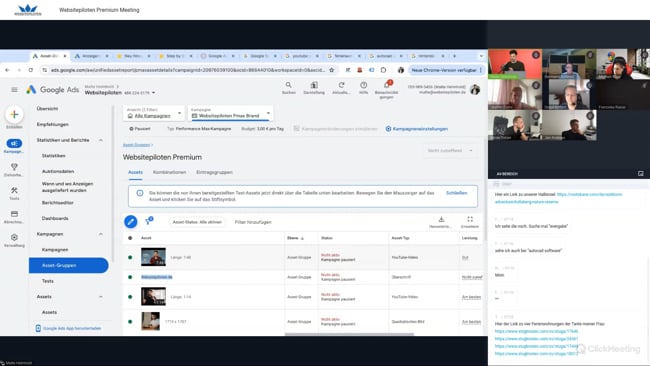Screen dimensions: 650x366
Task: Open Google Ads App herunterladen link
Action: (x=72, y=328)
